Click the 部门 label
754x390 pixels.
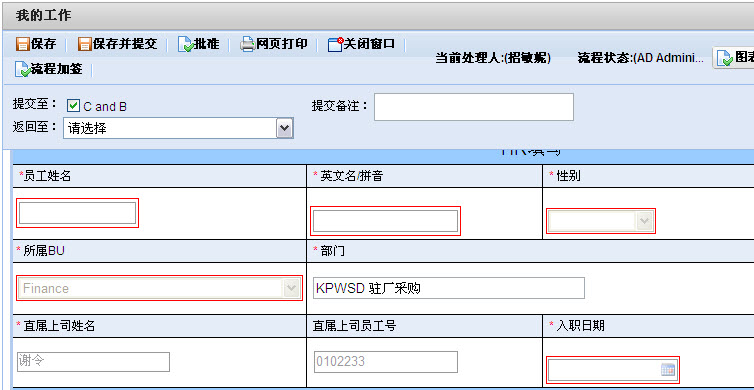point(332,251)
